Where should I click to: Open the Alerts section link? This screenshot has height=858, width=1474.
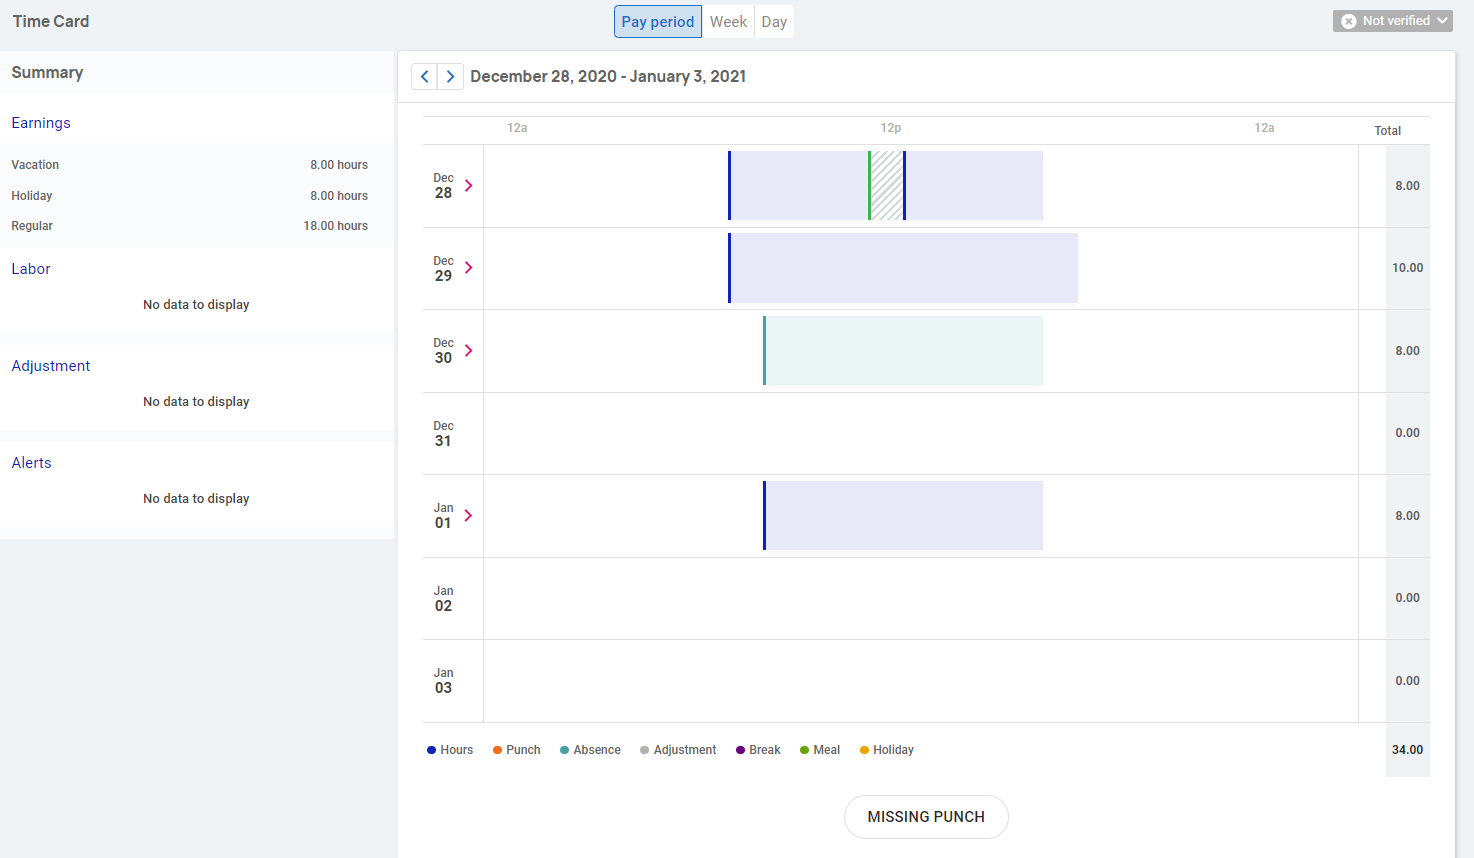[32, 463]
